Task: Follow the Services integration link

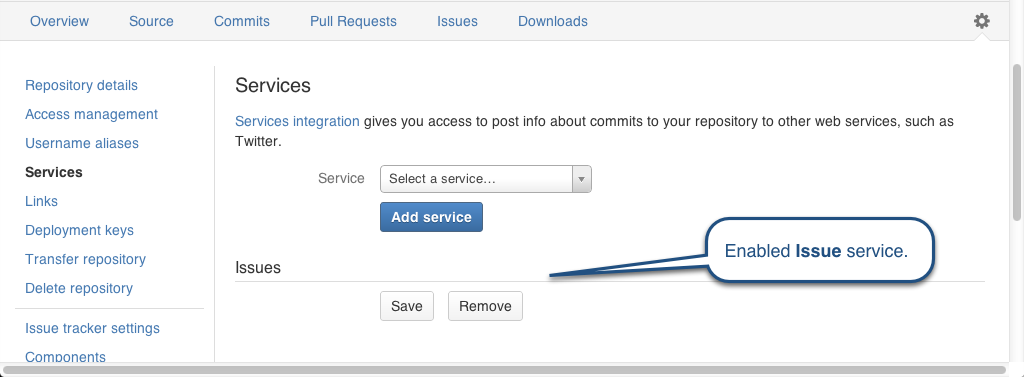Action: [297, 122]
